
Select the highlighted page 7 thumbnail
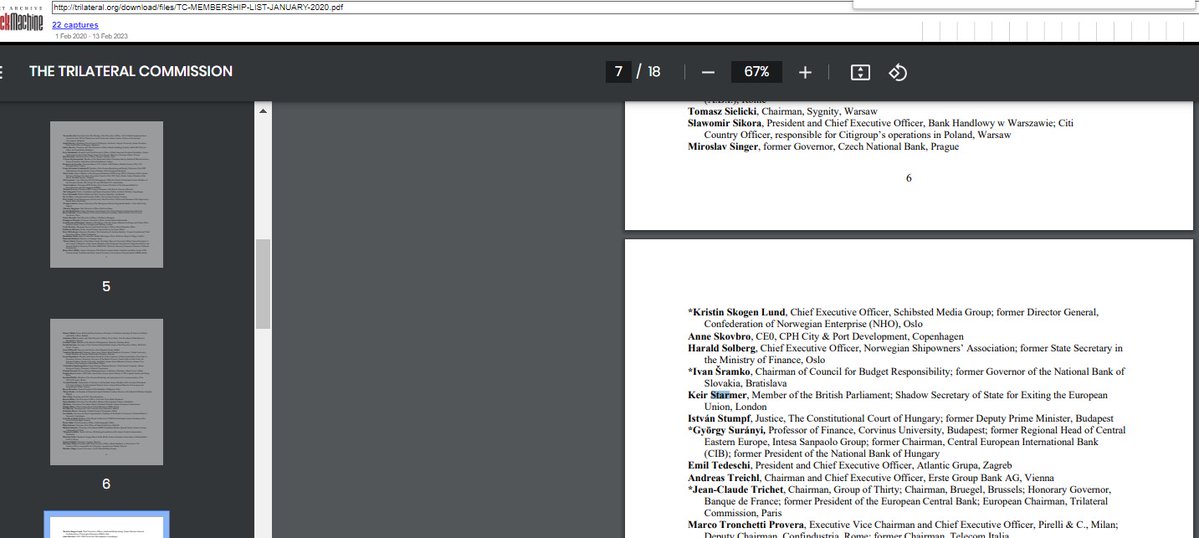click(x=106, y=525)
